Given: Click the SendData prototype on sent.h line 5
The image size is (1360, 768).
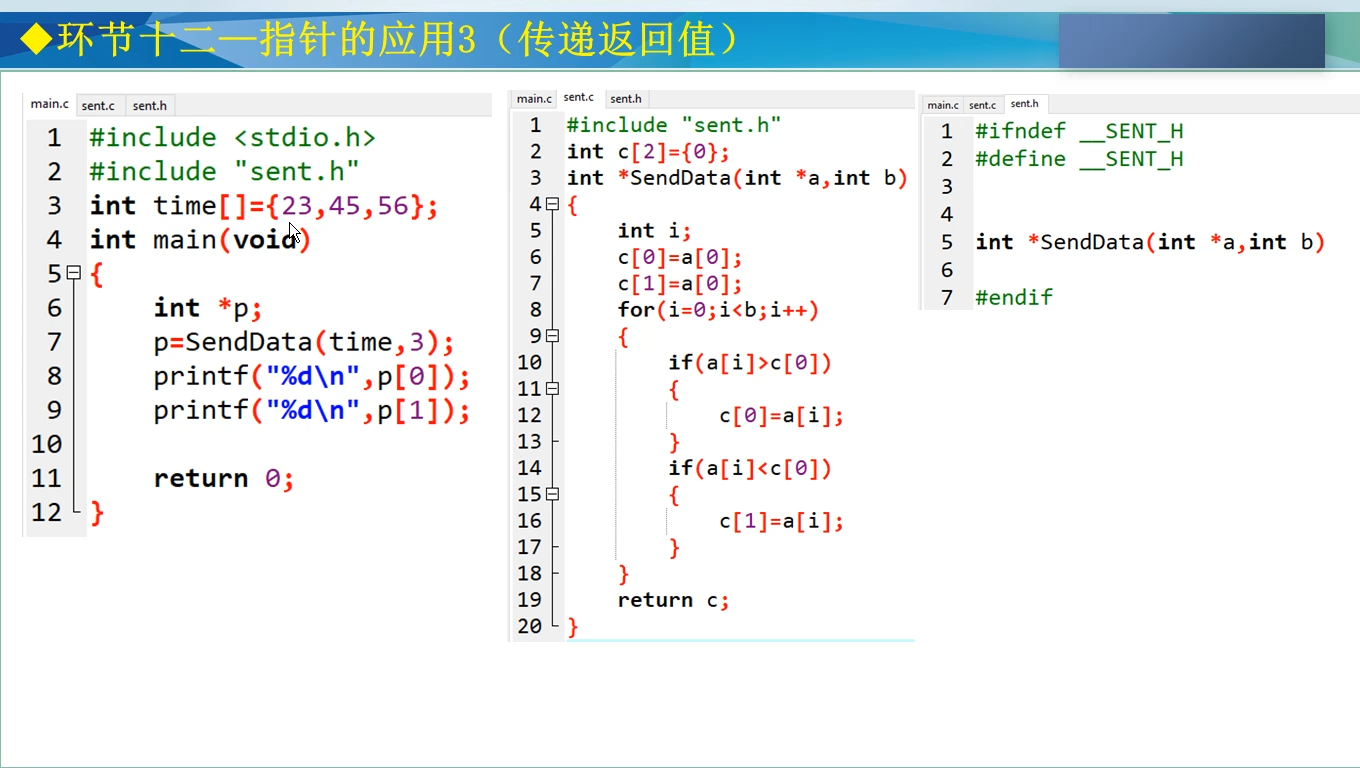Looking at the screenshot, I should (1150, 242).
